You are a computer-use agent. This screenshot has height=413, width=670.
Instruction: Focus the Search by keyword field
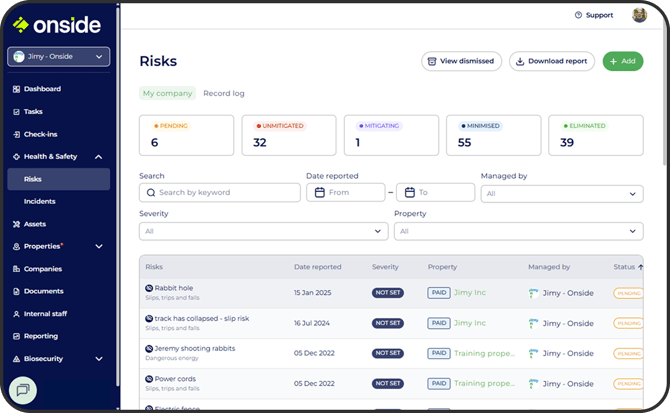[220, 192]
